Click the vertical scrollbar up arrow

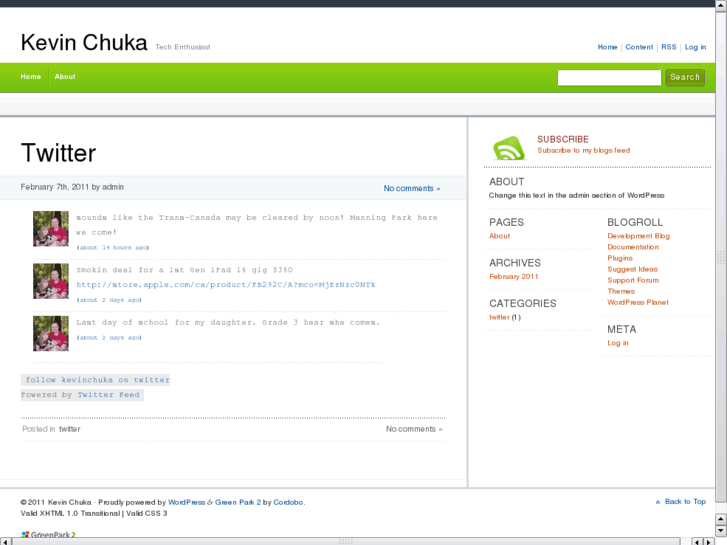click(x=721, y=4)
